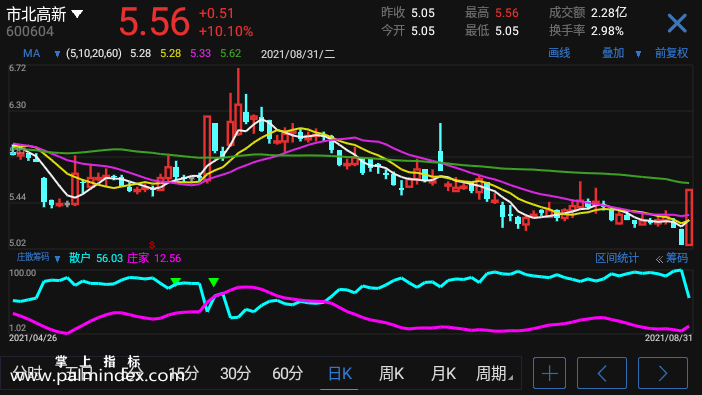Click the yellow MA10 value 5.28
The width and height of the screenshot is (702, 395).
pyautogui.click(x=171, y=54)
